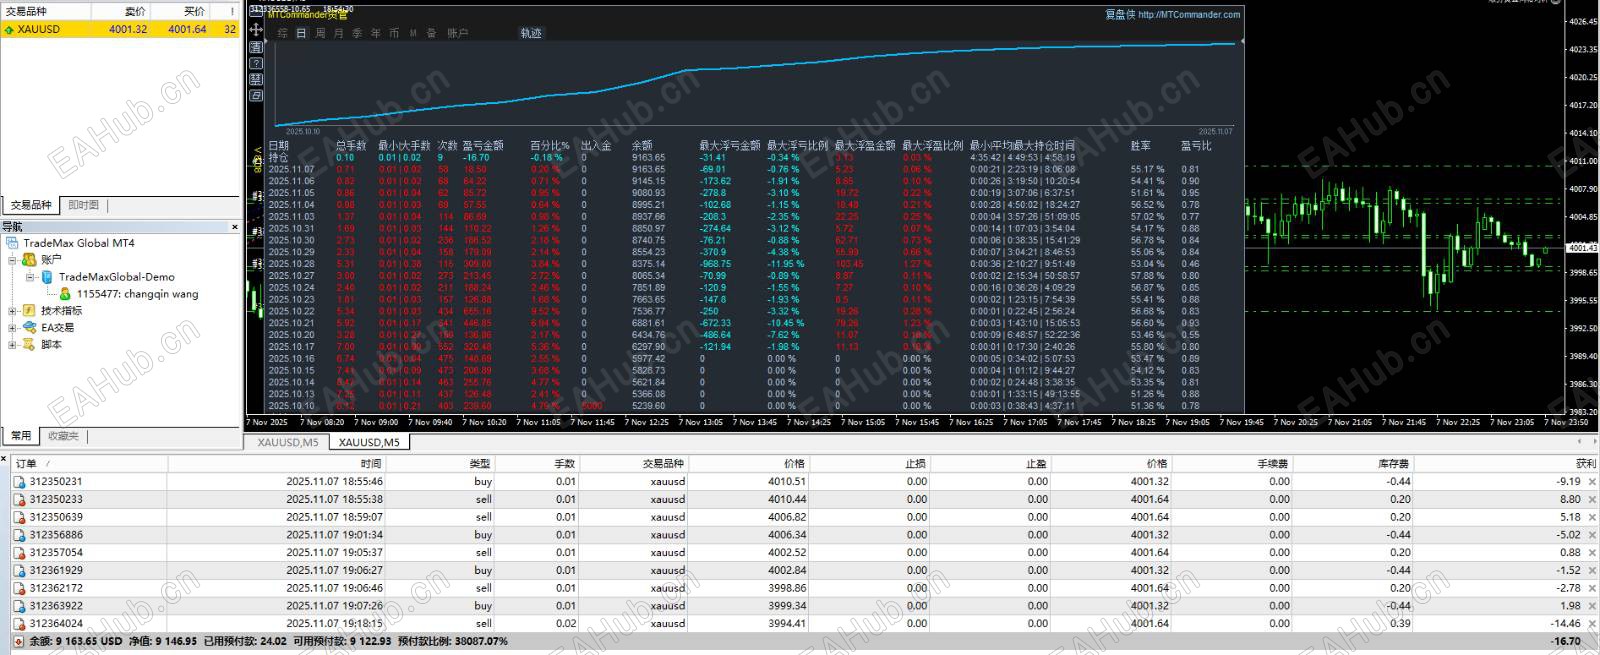Click the TradeMax Global MT4 root icon
Screen dimensions: 1600x655
click(12, 243)
